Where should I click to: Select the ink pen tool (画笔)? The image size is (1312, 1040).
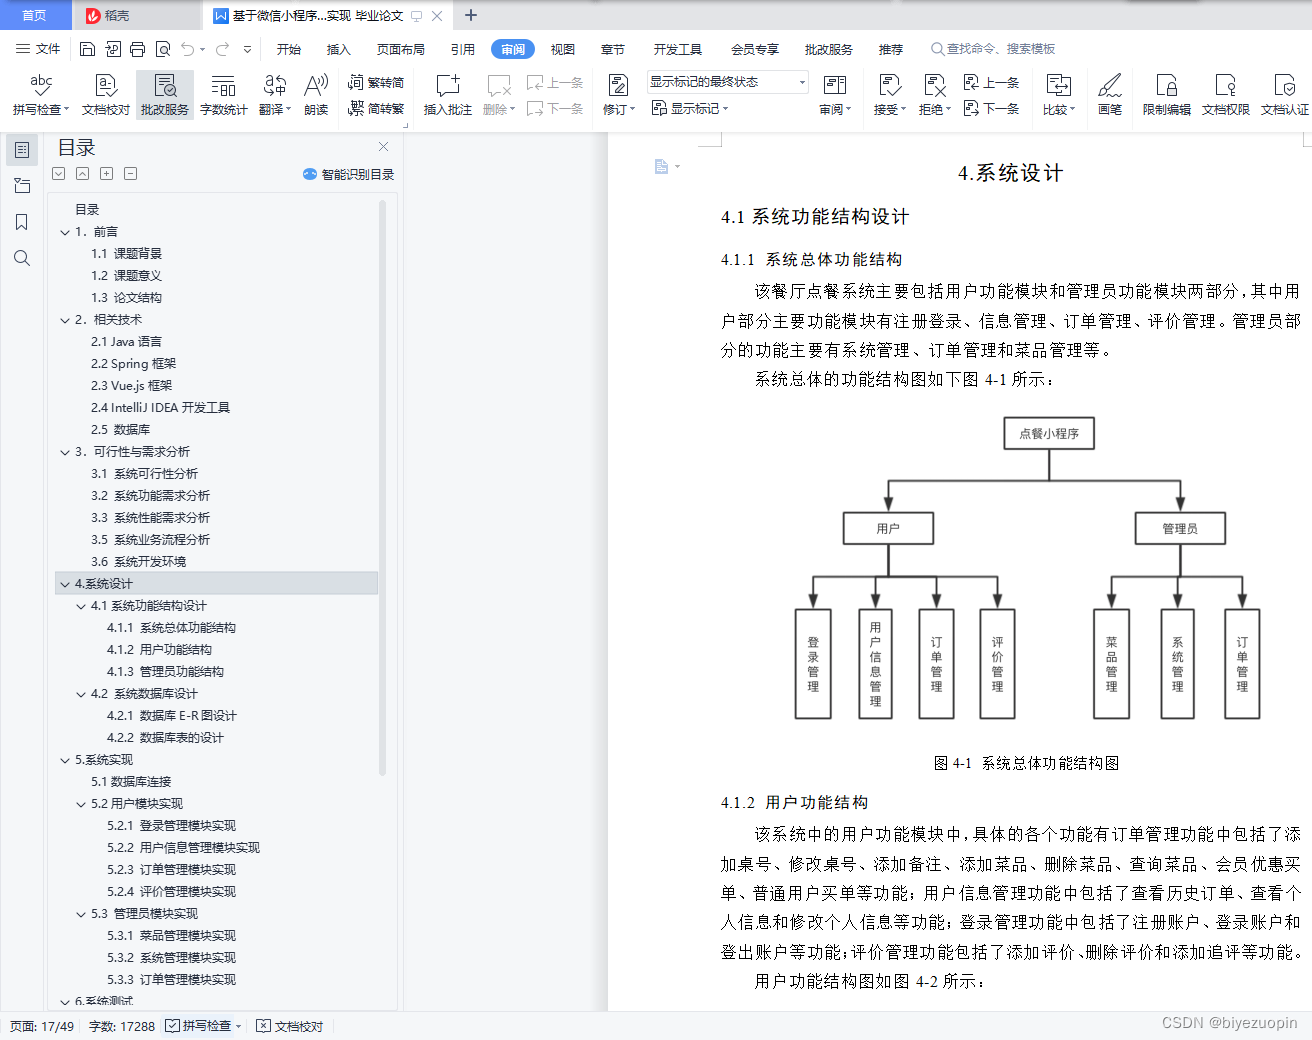click(1110, 95)
